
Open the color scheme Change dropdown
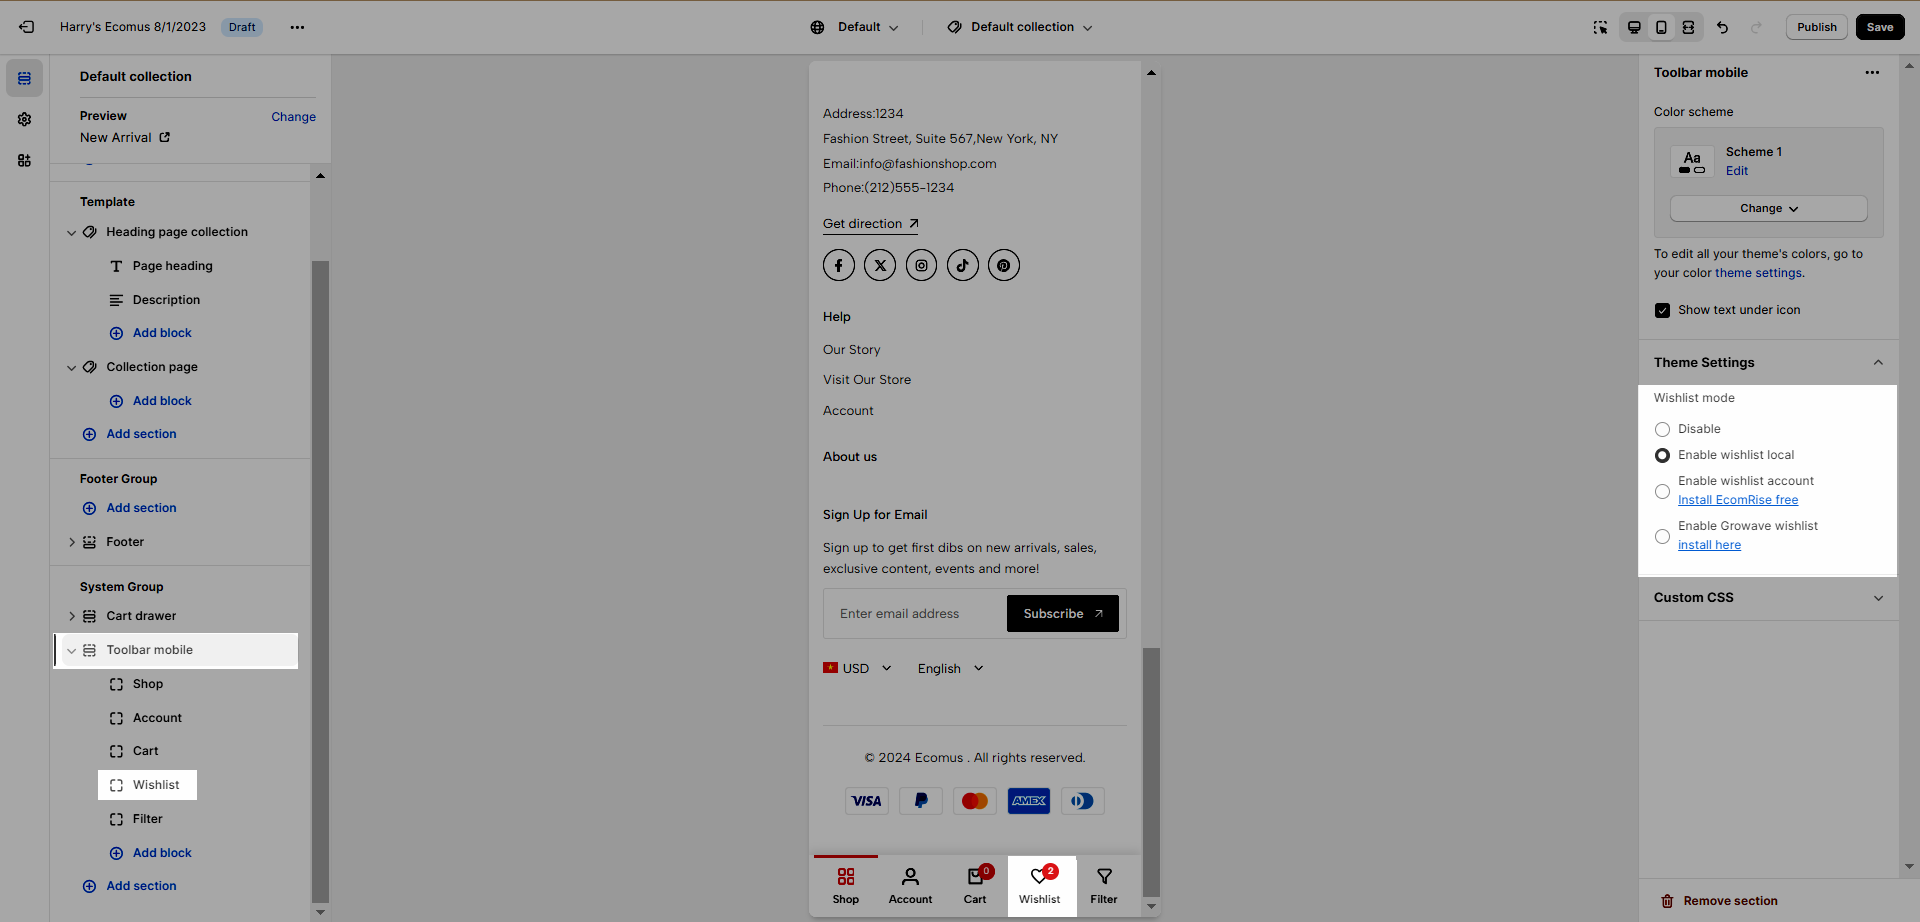[x=1768, y=208]
